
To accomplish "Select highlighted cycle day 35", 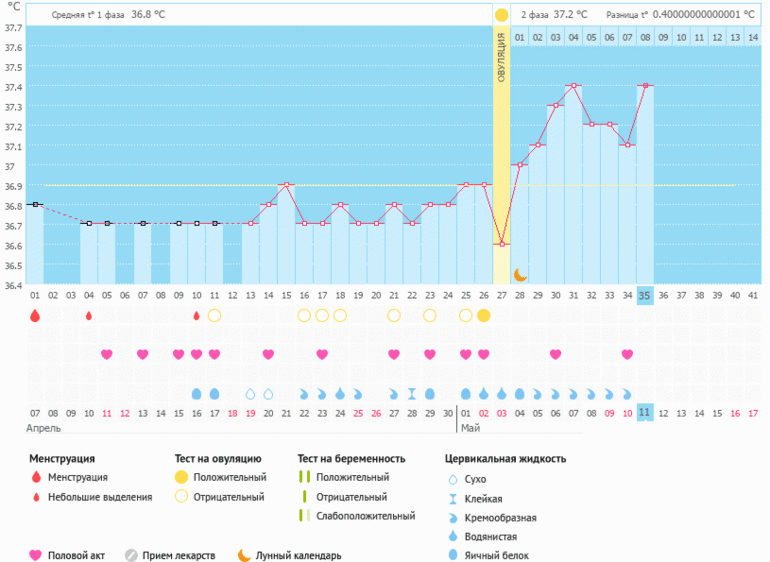I will pyautogui.click(x=645, y=295).
